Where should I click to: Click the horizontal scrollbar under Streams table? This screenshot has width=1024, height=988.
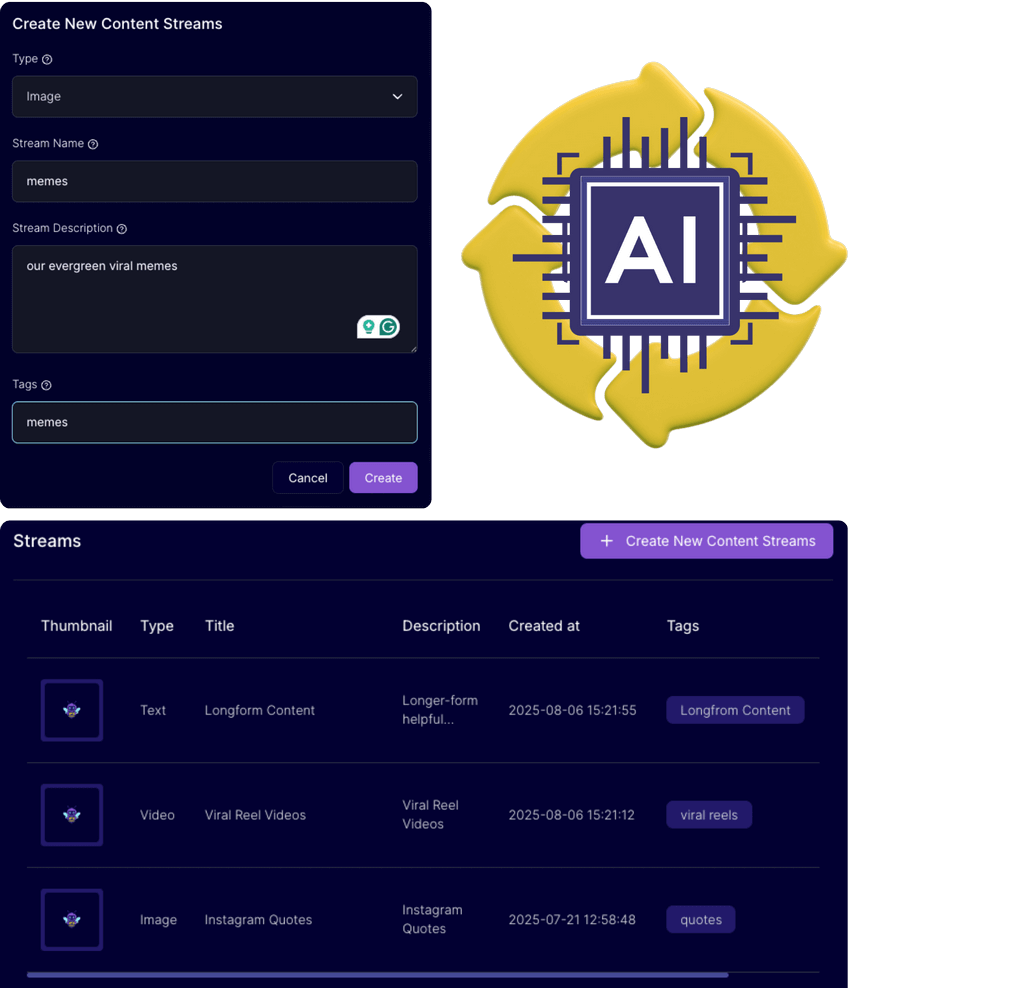[377, 974]
